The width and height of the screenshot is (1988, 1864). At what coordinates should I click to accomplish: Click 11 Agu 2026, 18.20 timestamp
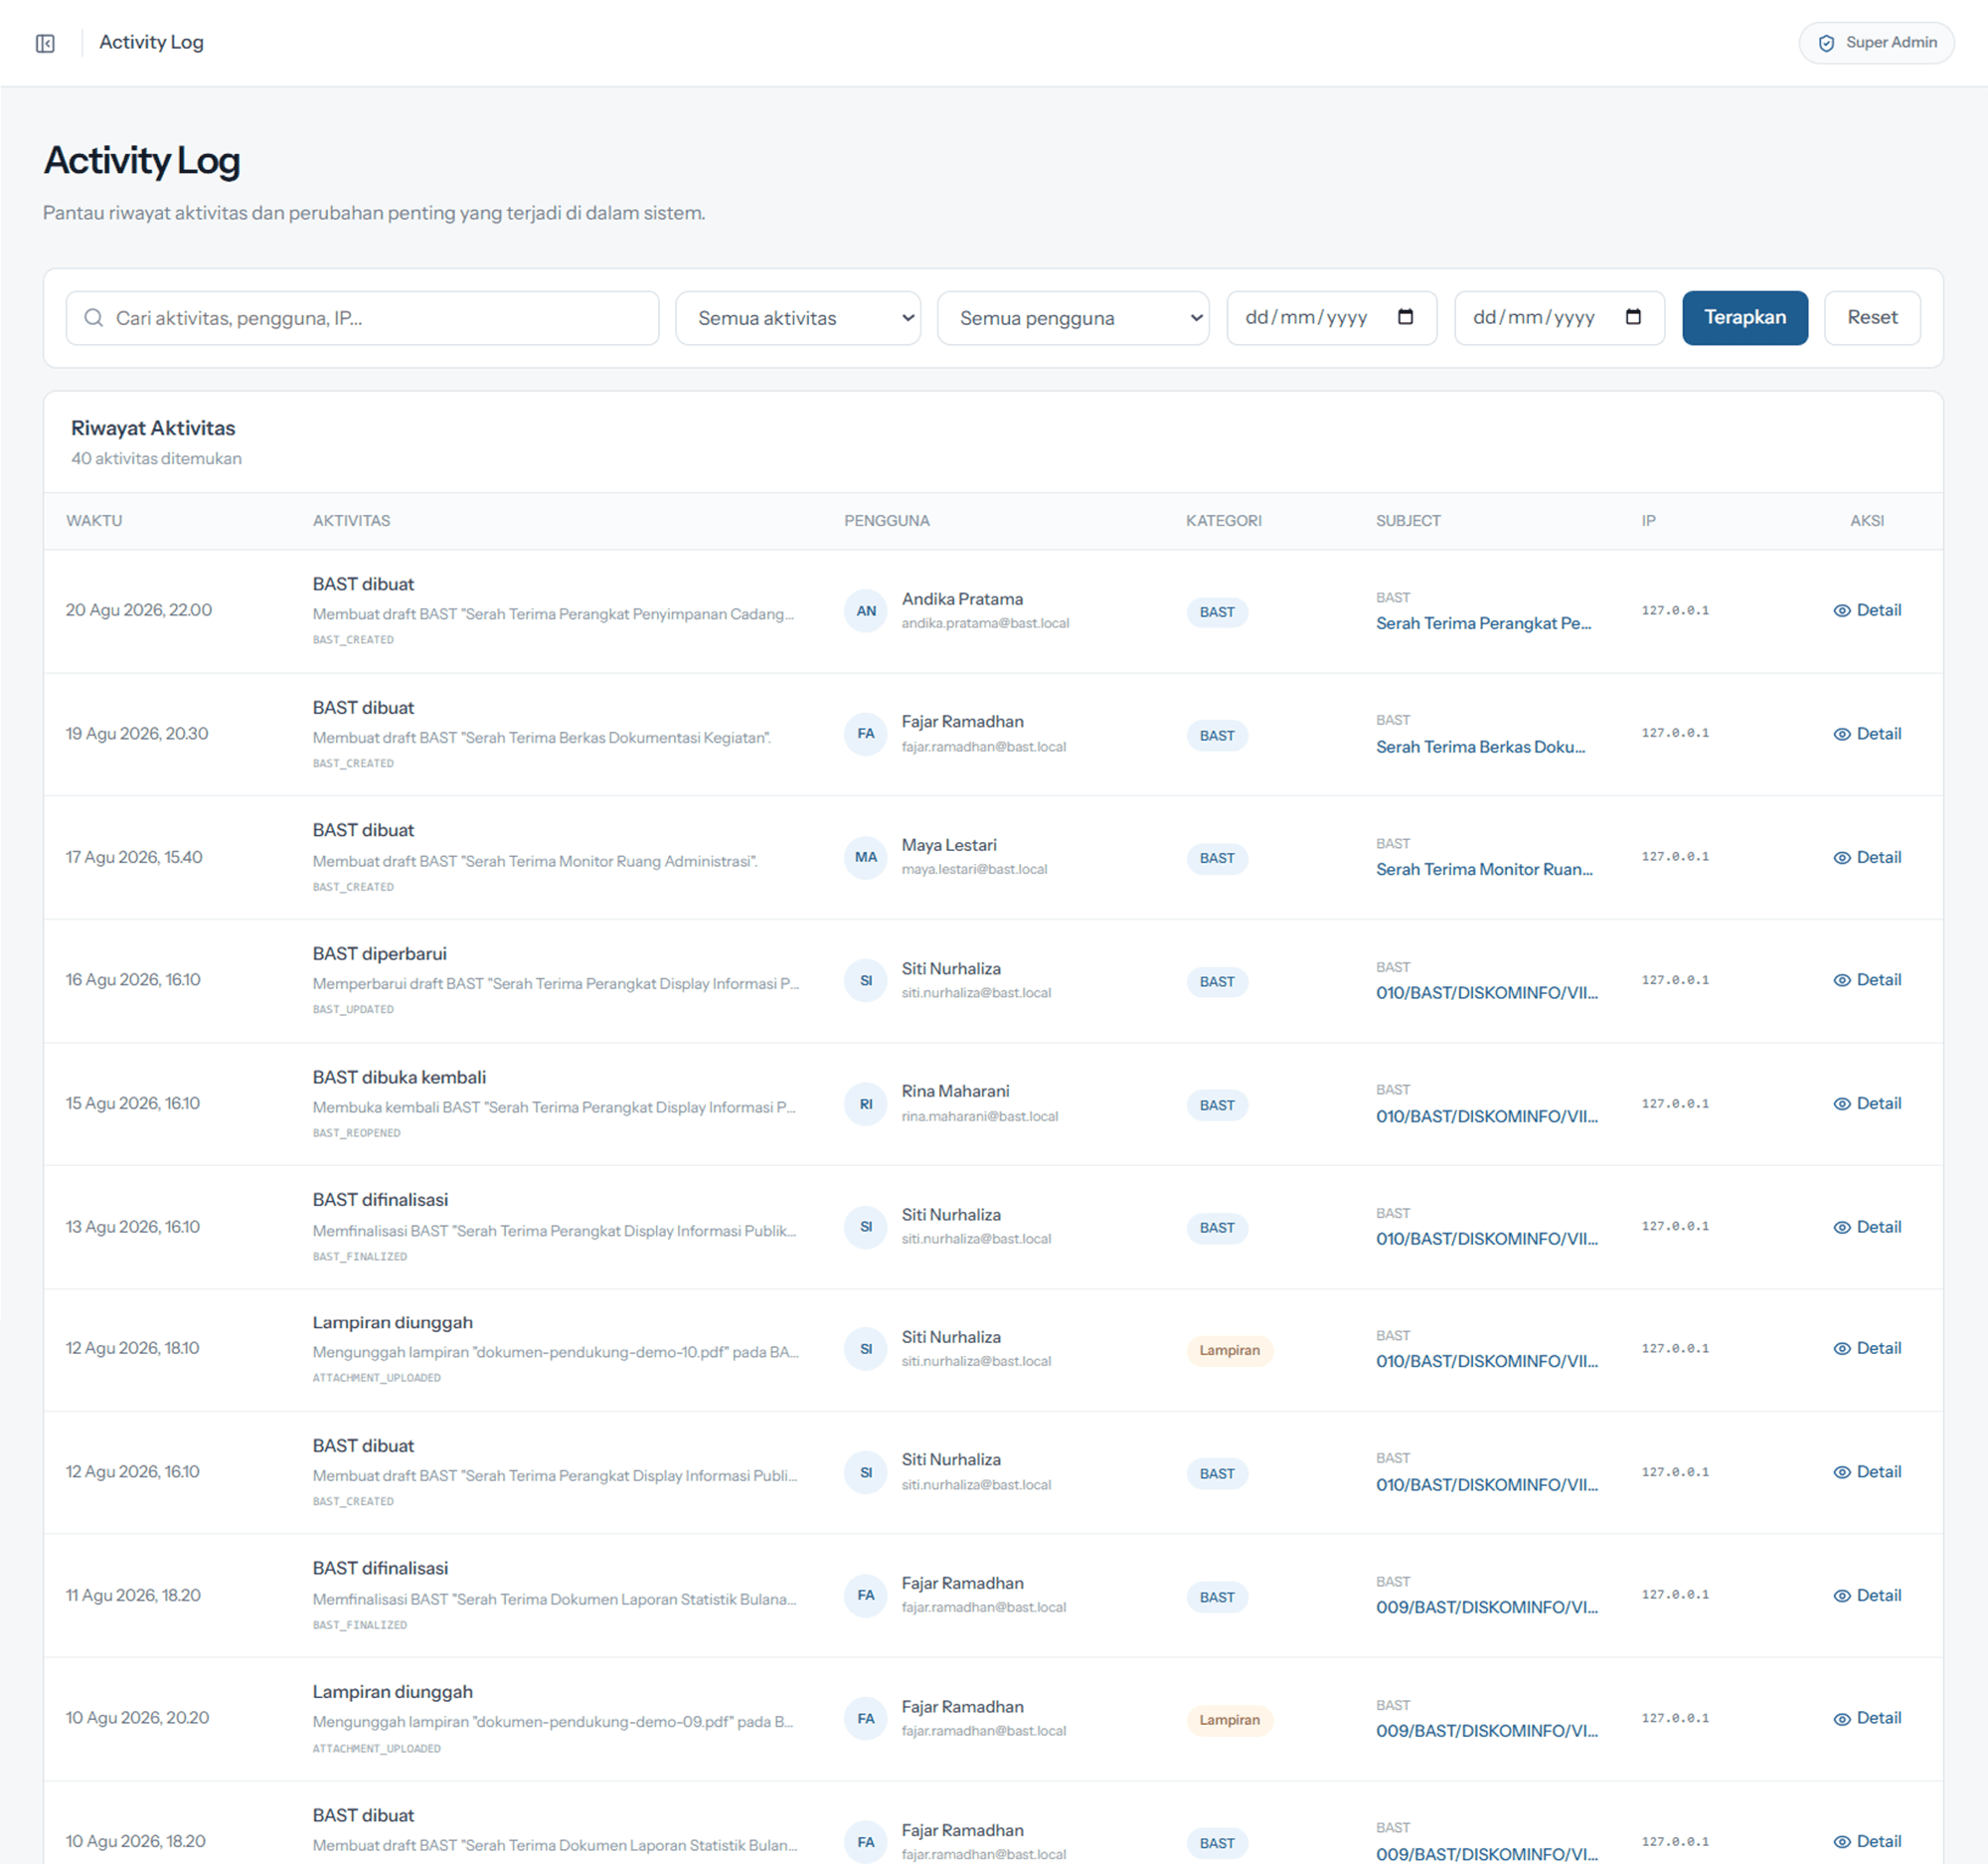pos(133,1595)
